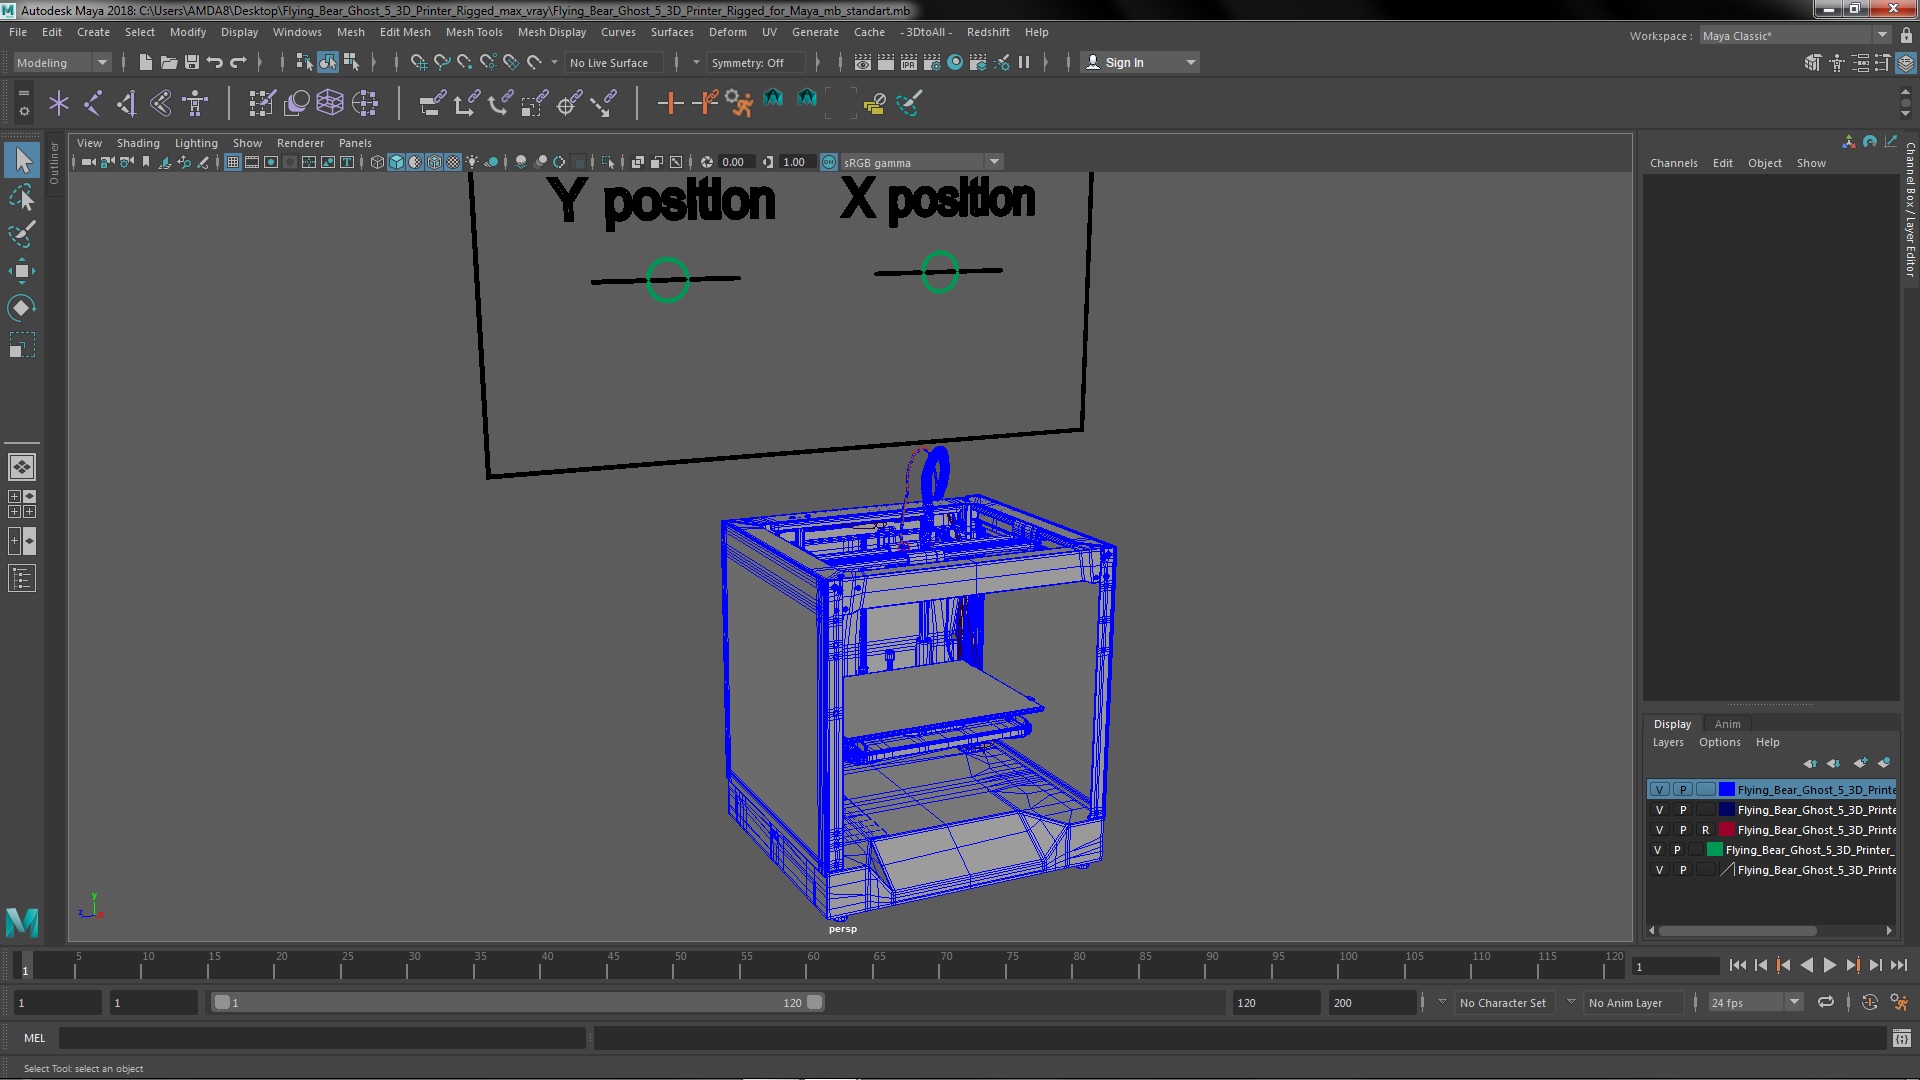The width and height of the screenshot is (1920, 1080).
Task: Click the Maya logo home icon
Action: 22,921
